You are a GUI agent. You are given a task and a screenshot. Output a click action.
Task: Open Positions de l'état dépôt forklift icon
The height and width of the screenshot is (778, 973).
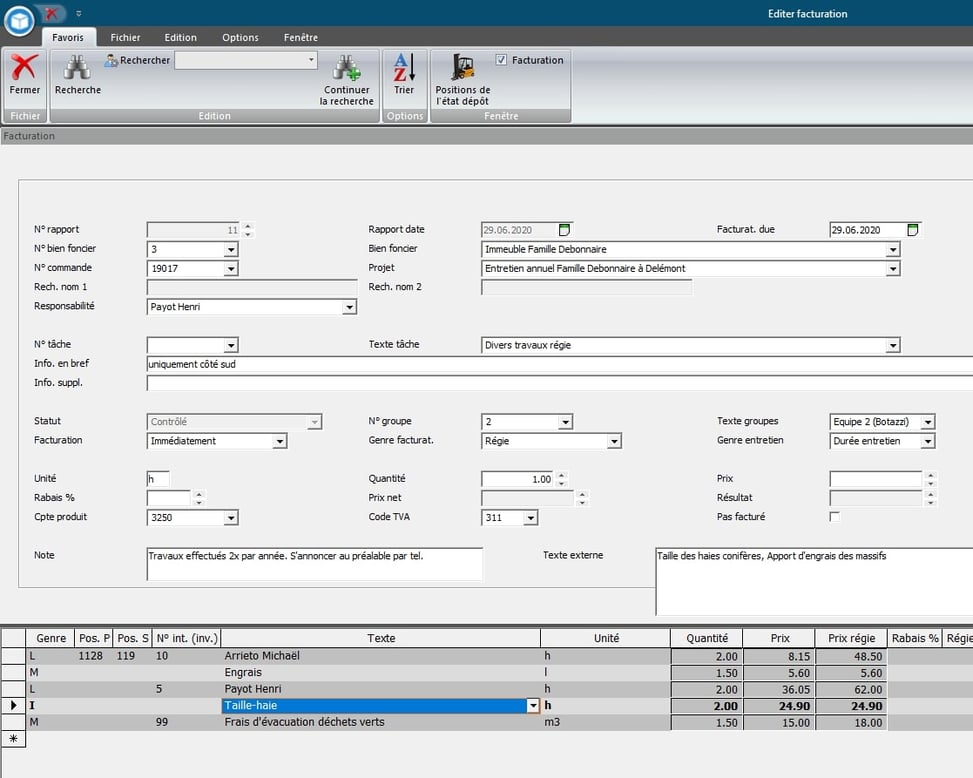point(462,67)
